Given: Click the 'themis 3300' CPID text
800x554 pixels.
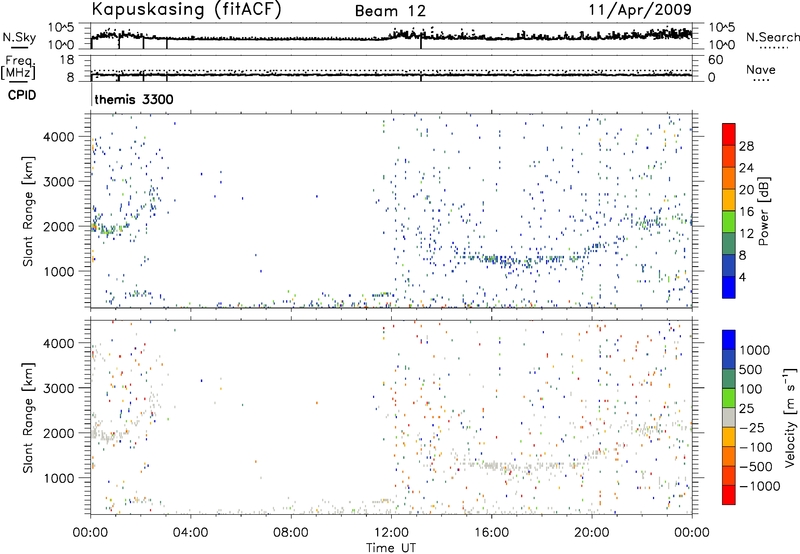Looking at the screenshot, I should [x=134, y=99].
